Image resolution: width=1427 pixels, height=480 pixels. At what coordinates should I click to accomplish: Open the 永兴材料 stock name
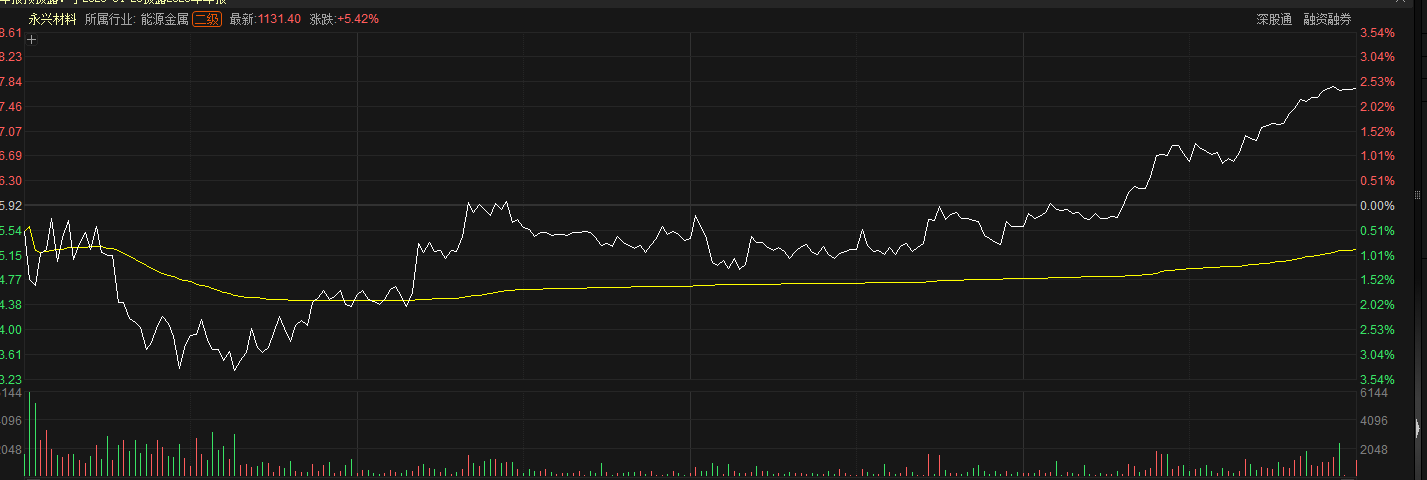52,19
